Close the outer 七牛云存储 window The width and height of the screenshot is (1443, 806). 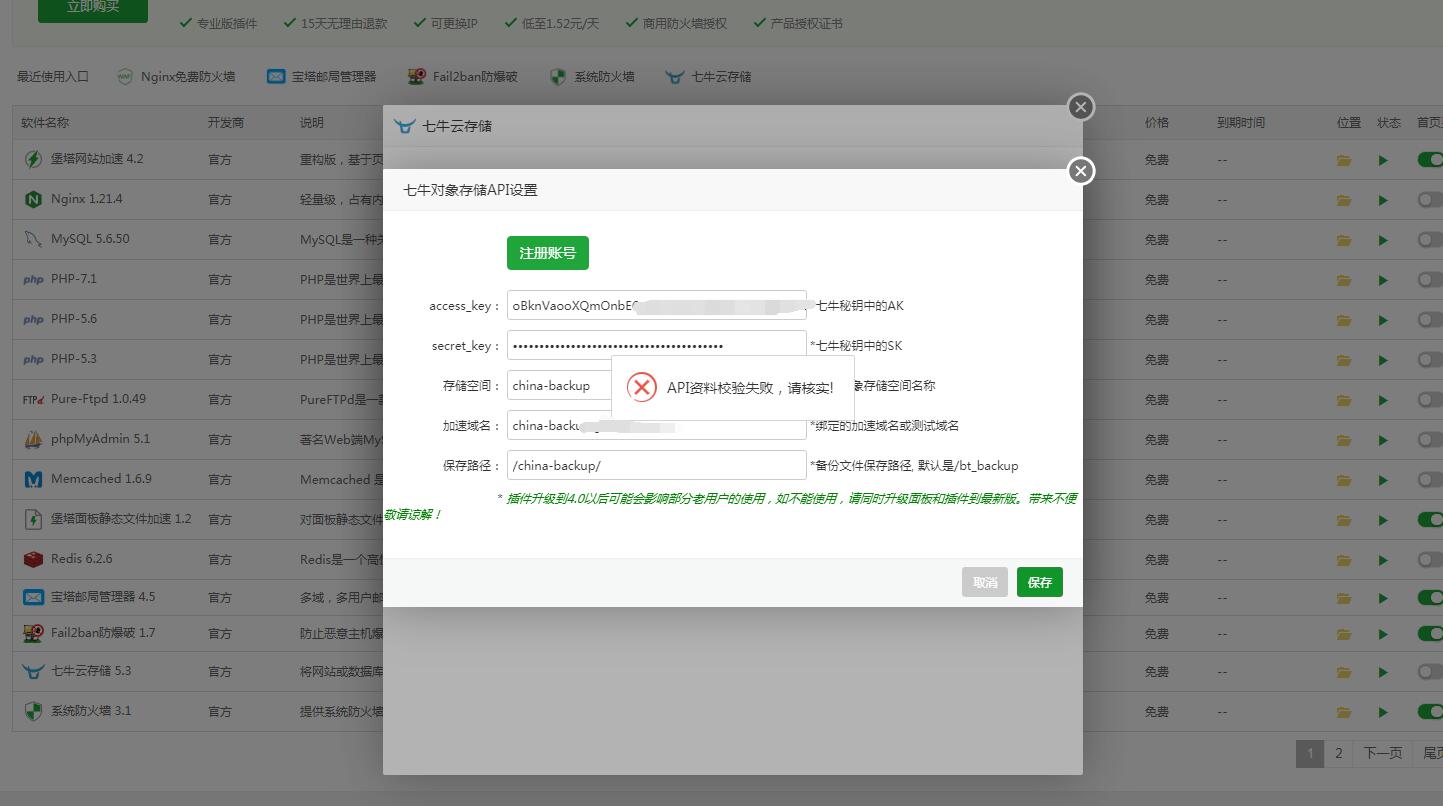(1080, 107)
